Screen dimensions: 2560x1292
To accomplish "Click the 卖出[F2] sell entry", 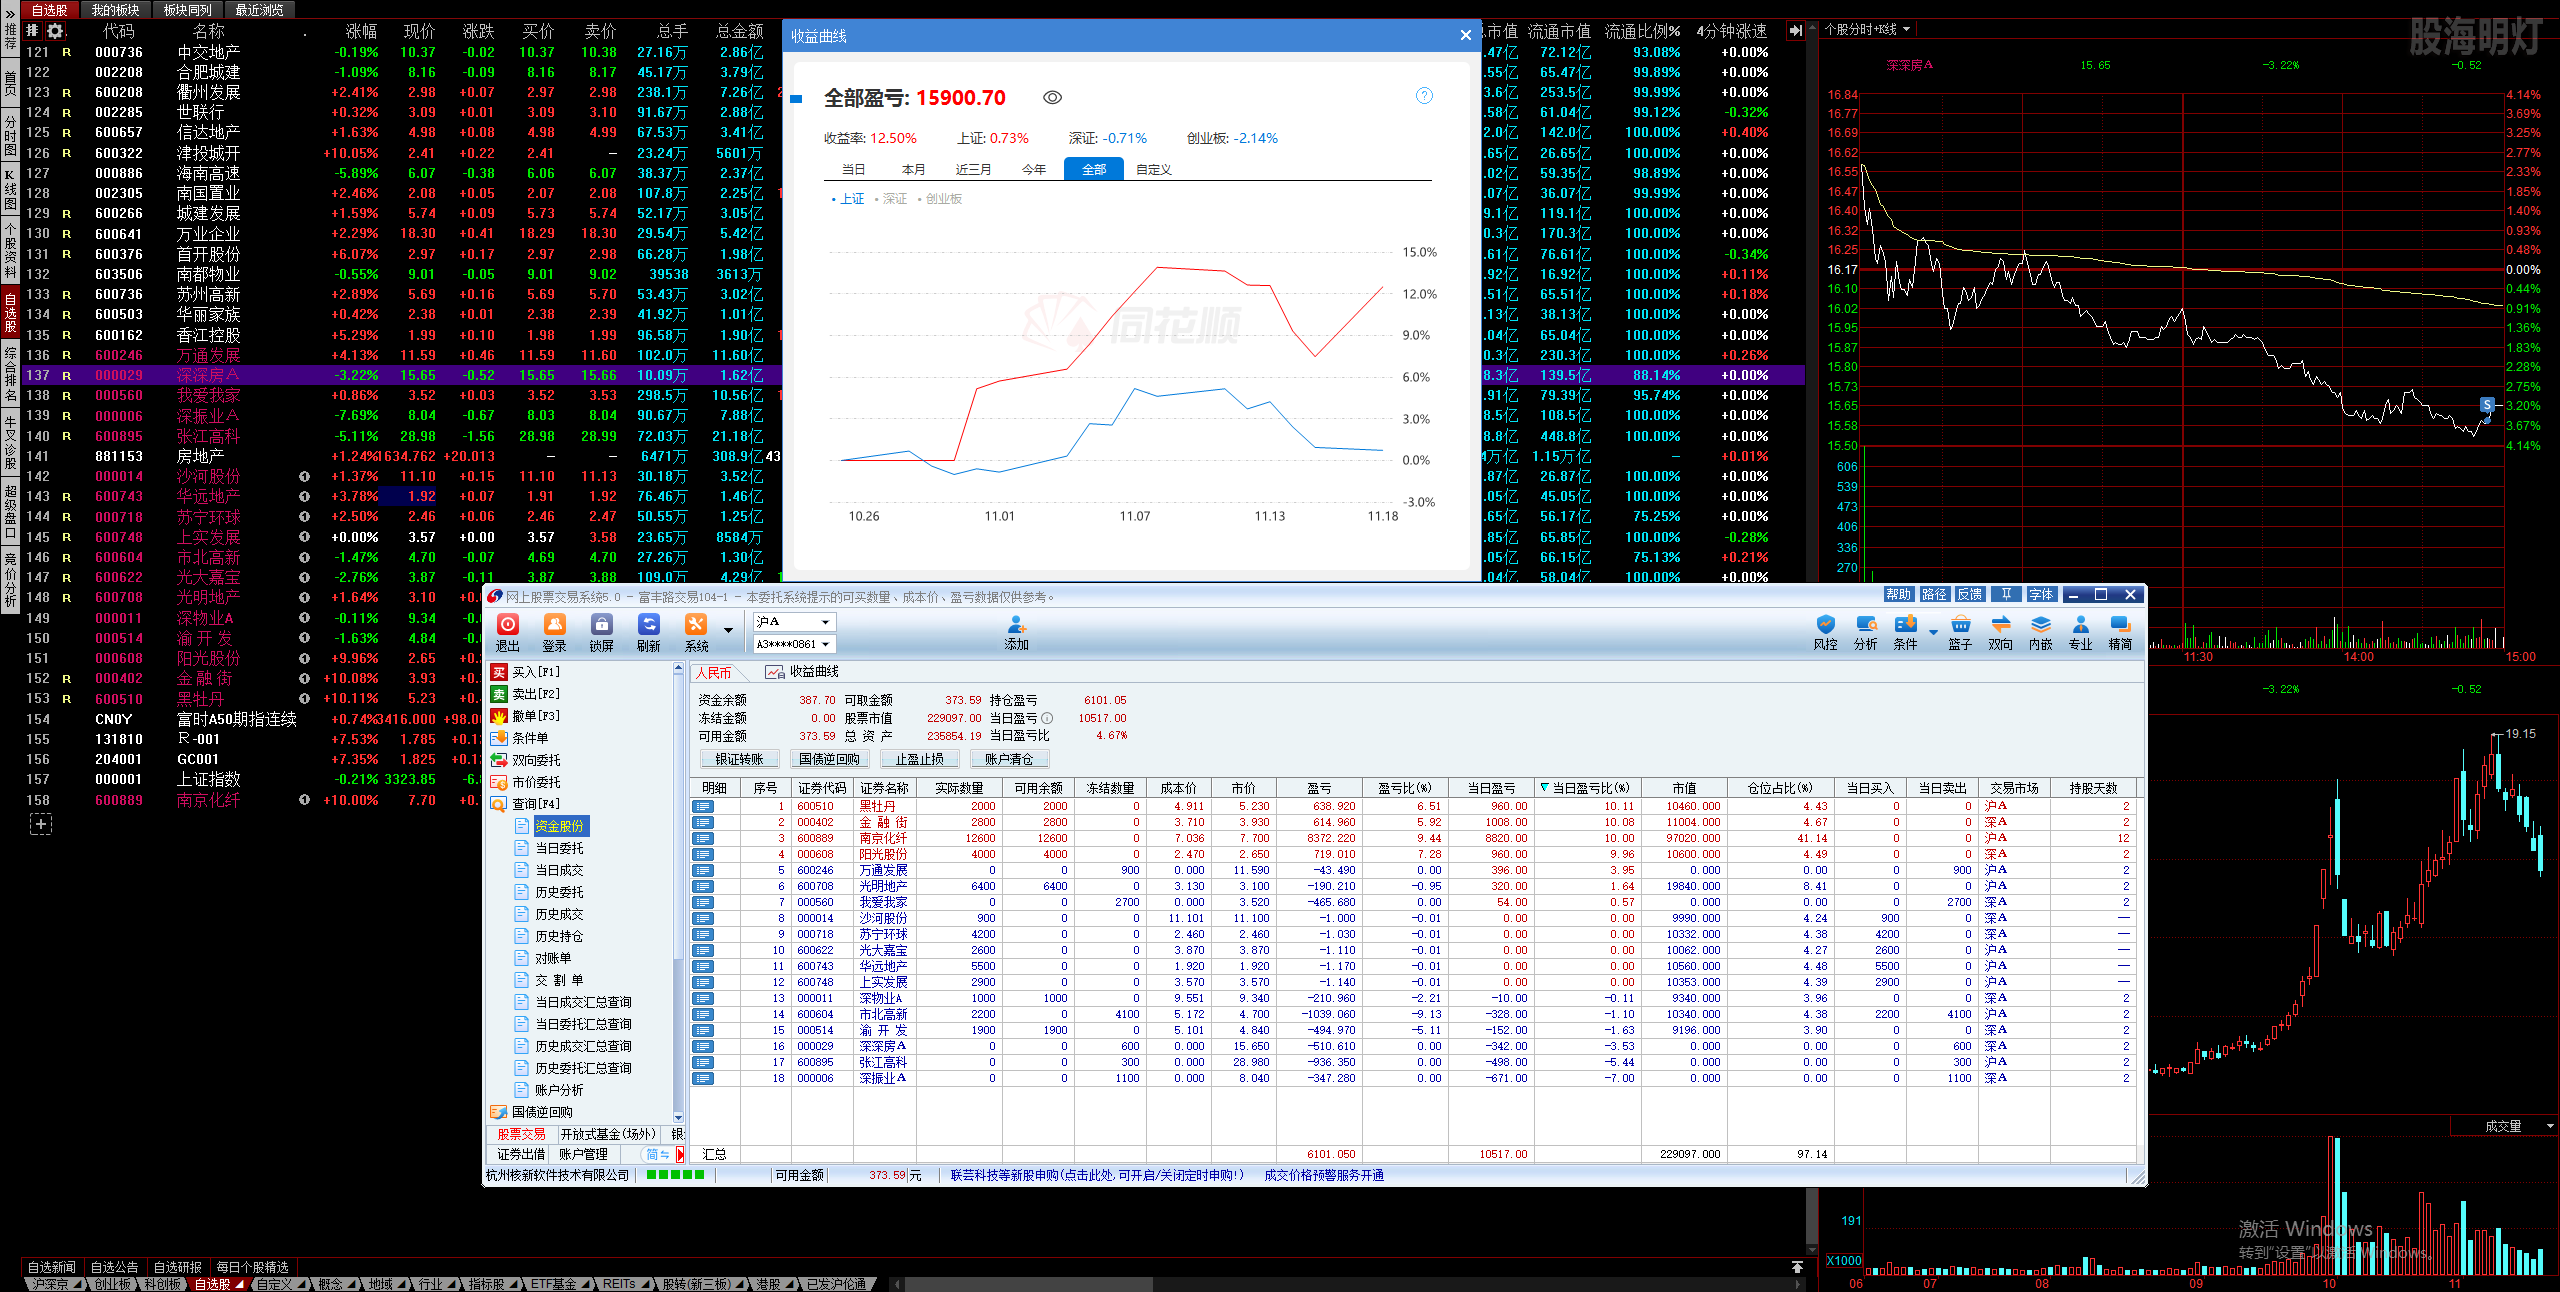I will [x=526, y=694].
